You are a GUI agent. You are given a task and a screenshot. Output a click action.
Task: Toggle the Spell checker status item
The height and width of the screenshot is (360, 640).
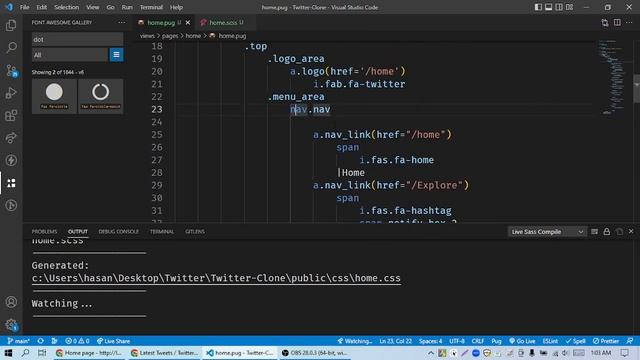point(576,341)
